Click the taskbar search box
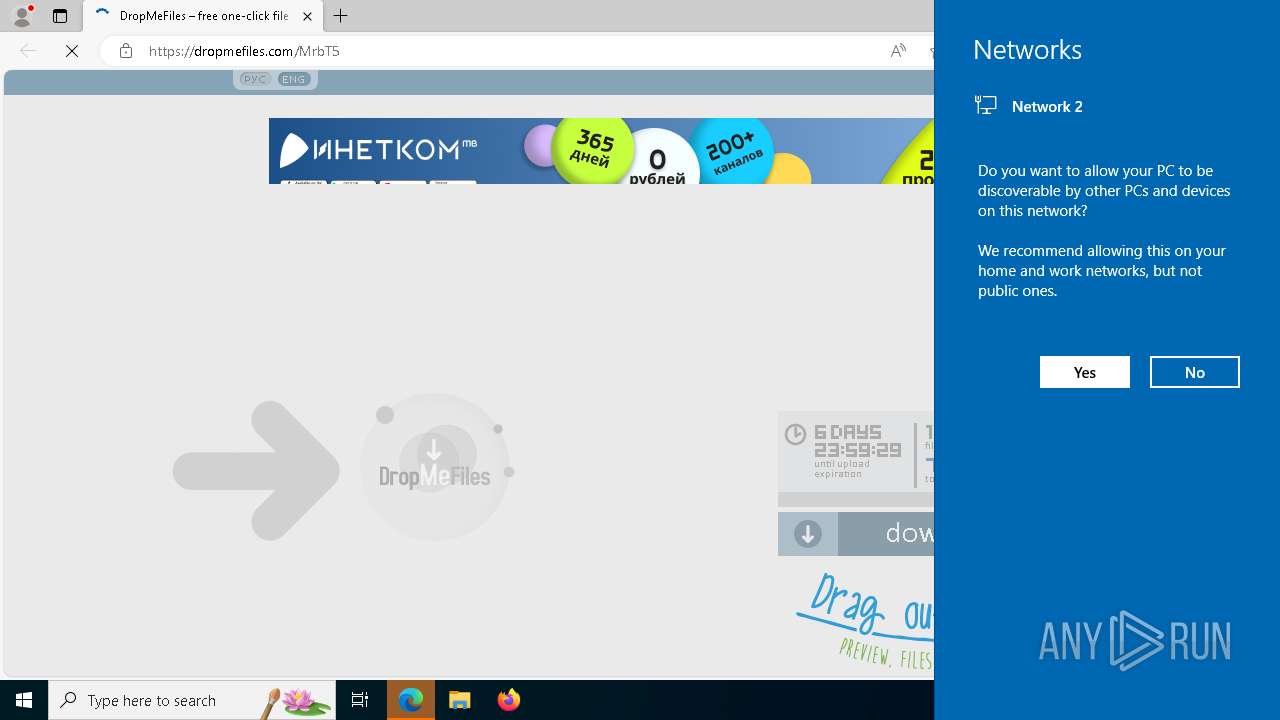This screenshot has height=720, width=1280. coord(192,700)
